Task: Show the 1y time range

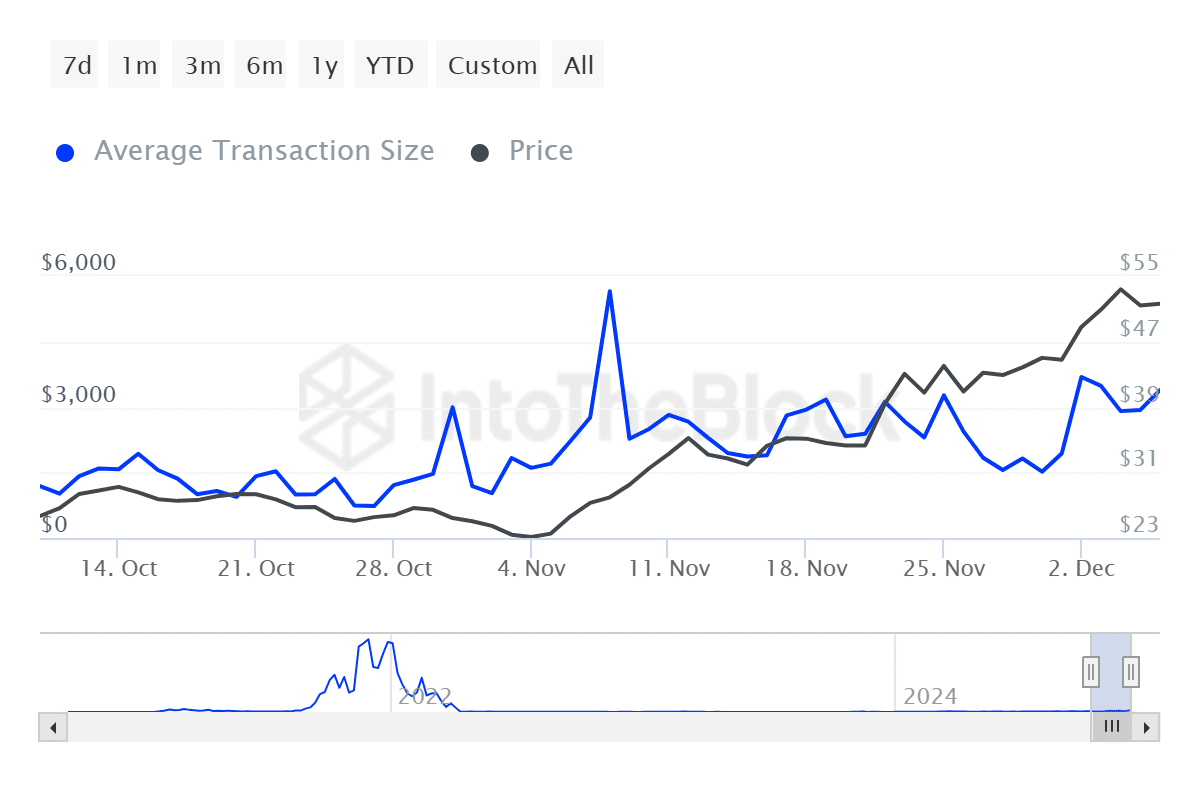Action: point(322,66)
